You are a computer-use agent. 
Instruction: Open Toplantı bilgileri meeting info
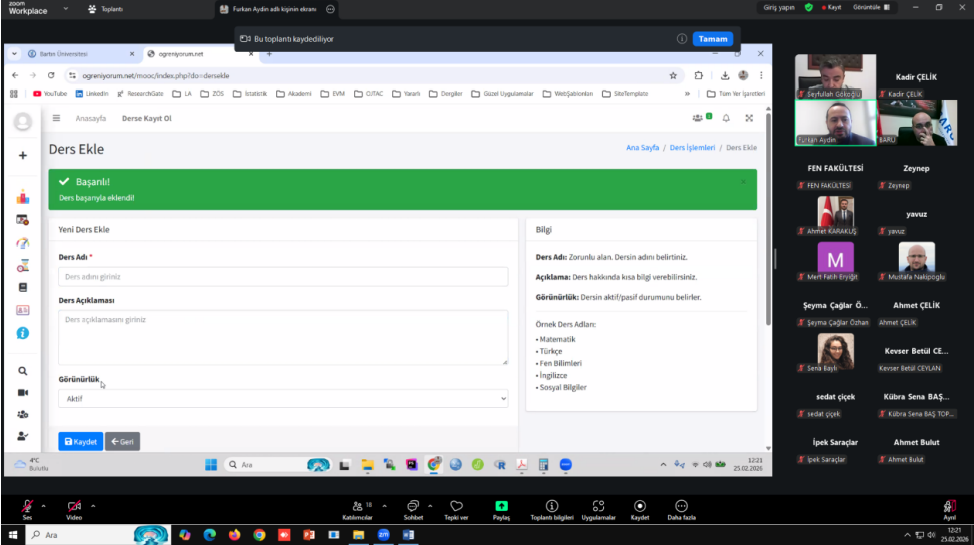tap(551, 506)
